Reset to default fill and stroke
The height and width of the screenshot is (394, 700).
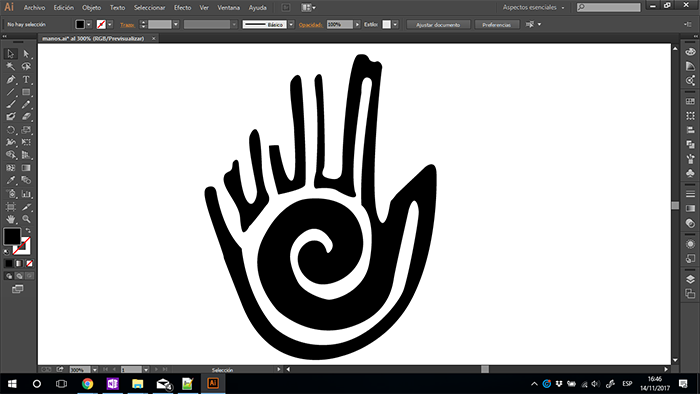[x=6, y=252]
